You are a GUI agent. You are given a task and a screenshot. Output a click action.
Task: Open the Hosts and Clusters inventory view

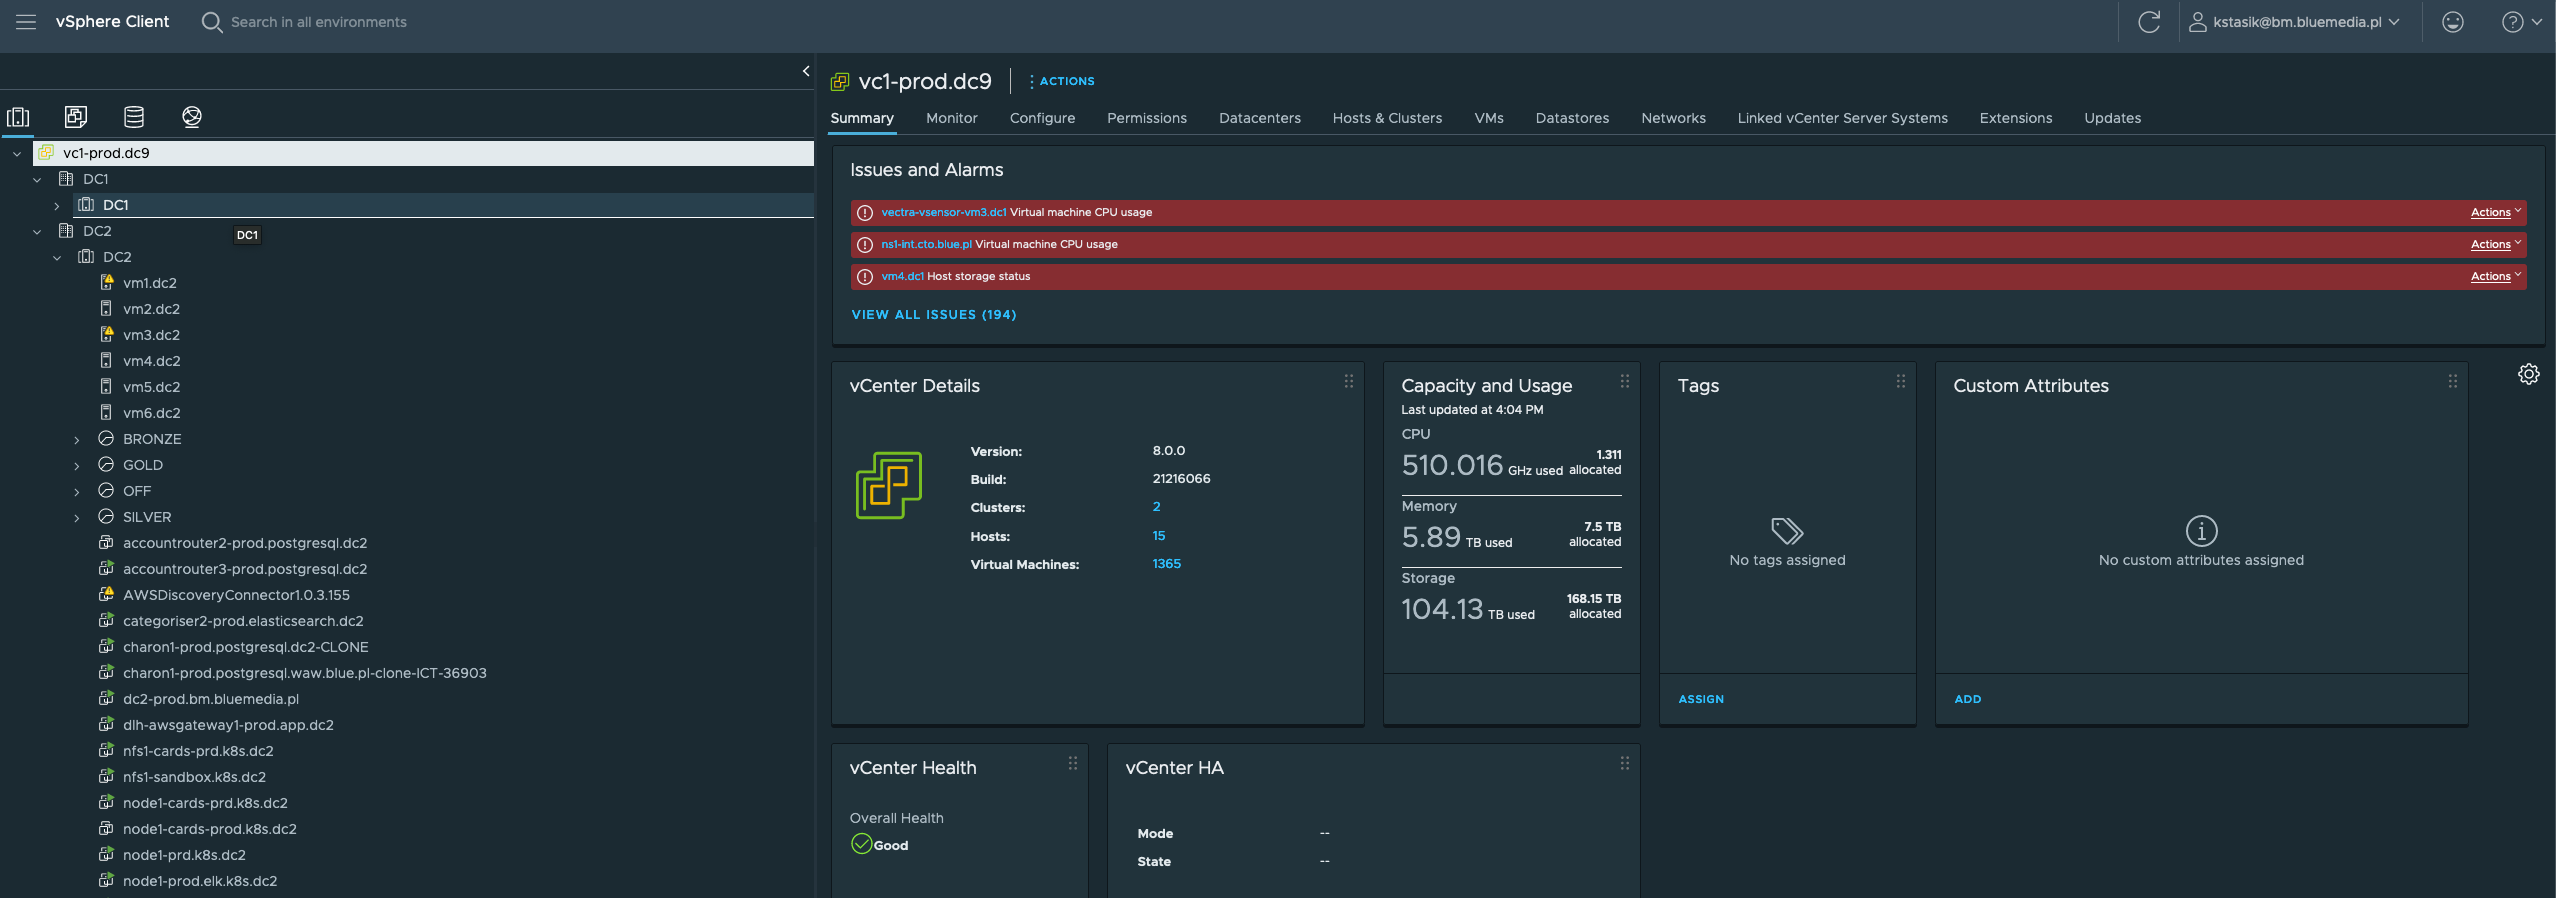pyautogui.click(x=18, y=117)
